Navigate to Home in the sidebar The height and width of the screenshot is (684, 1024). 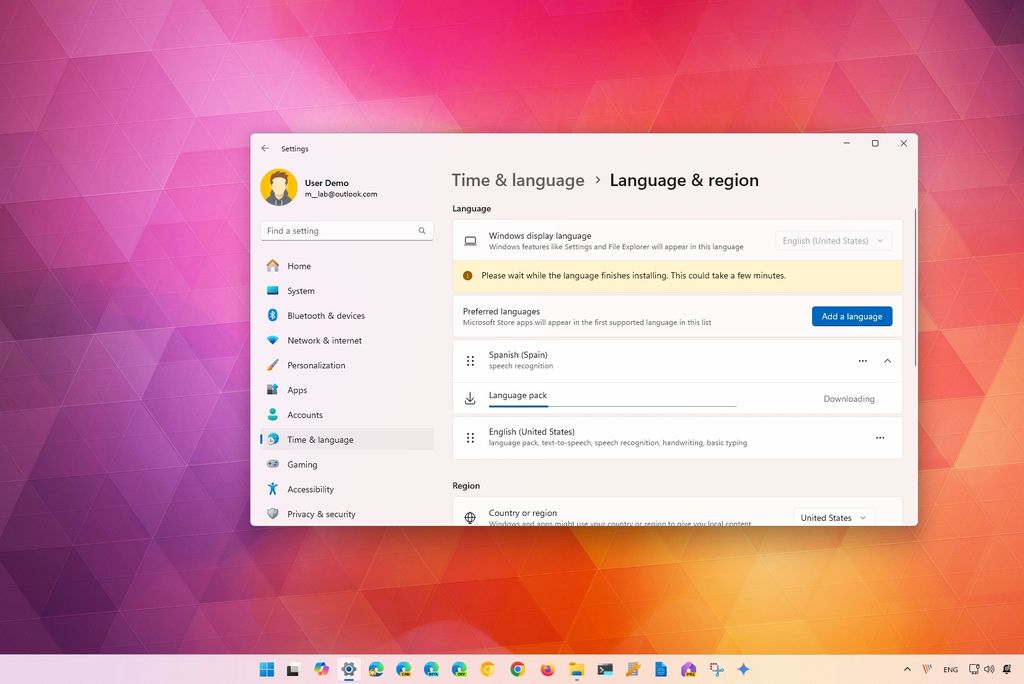tap(299, 265)
